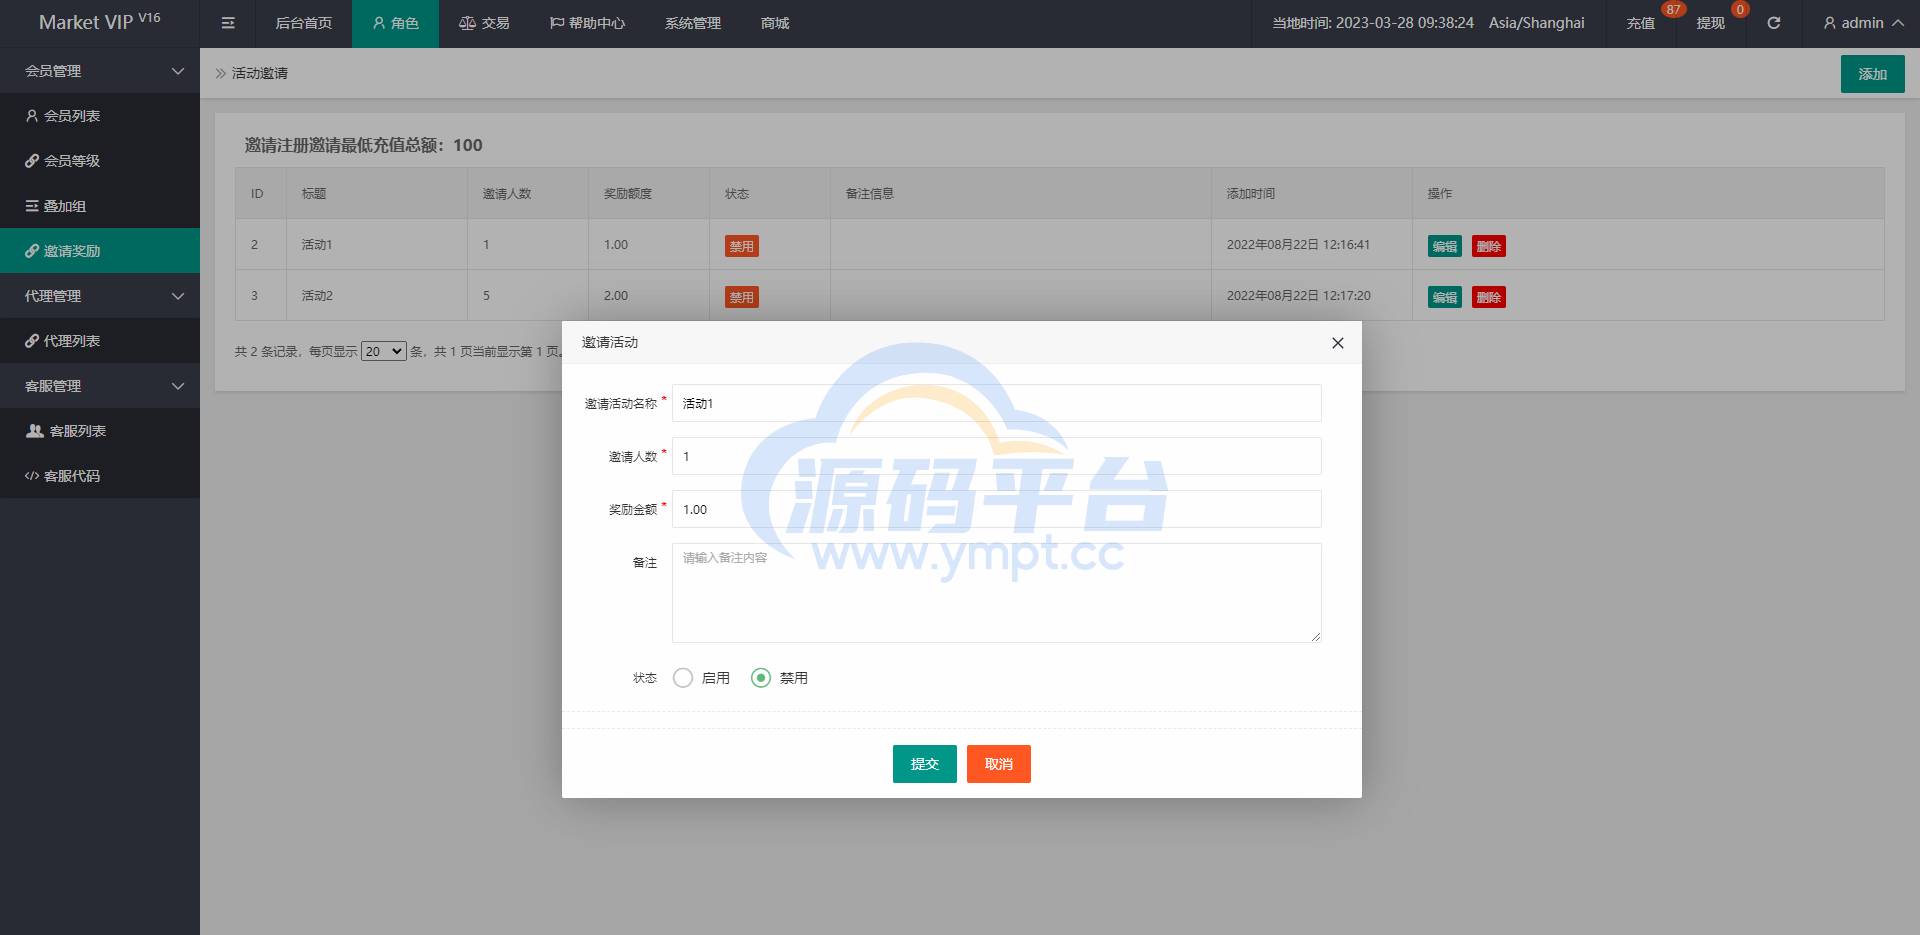Click the green 添加 button
This screenshot has height=935, width=1920.
1872,74
